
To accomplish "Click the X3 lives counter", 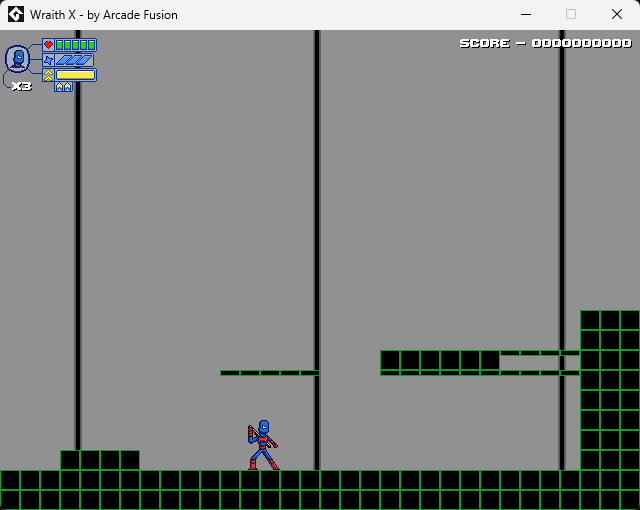I will 21,86.
